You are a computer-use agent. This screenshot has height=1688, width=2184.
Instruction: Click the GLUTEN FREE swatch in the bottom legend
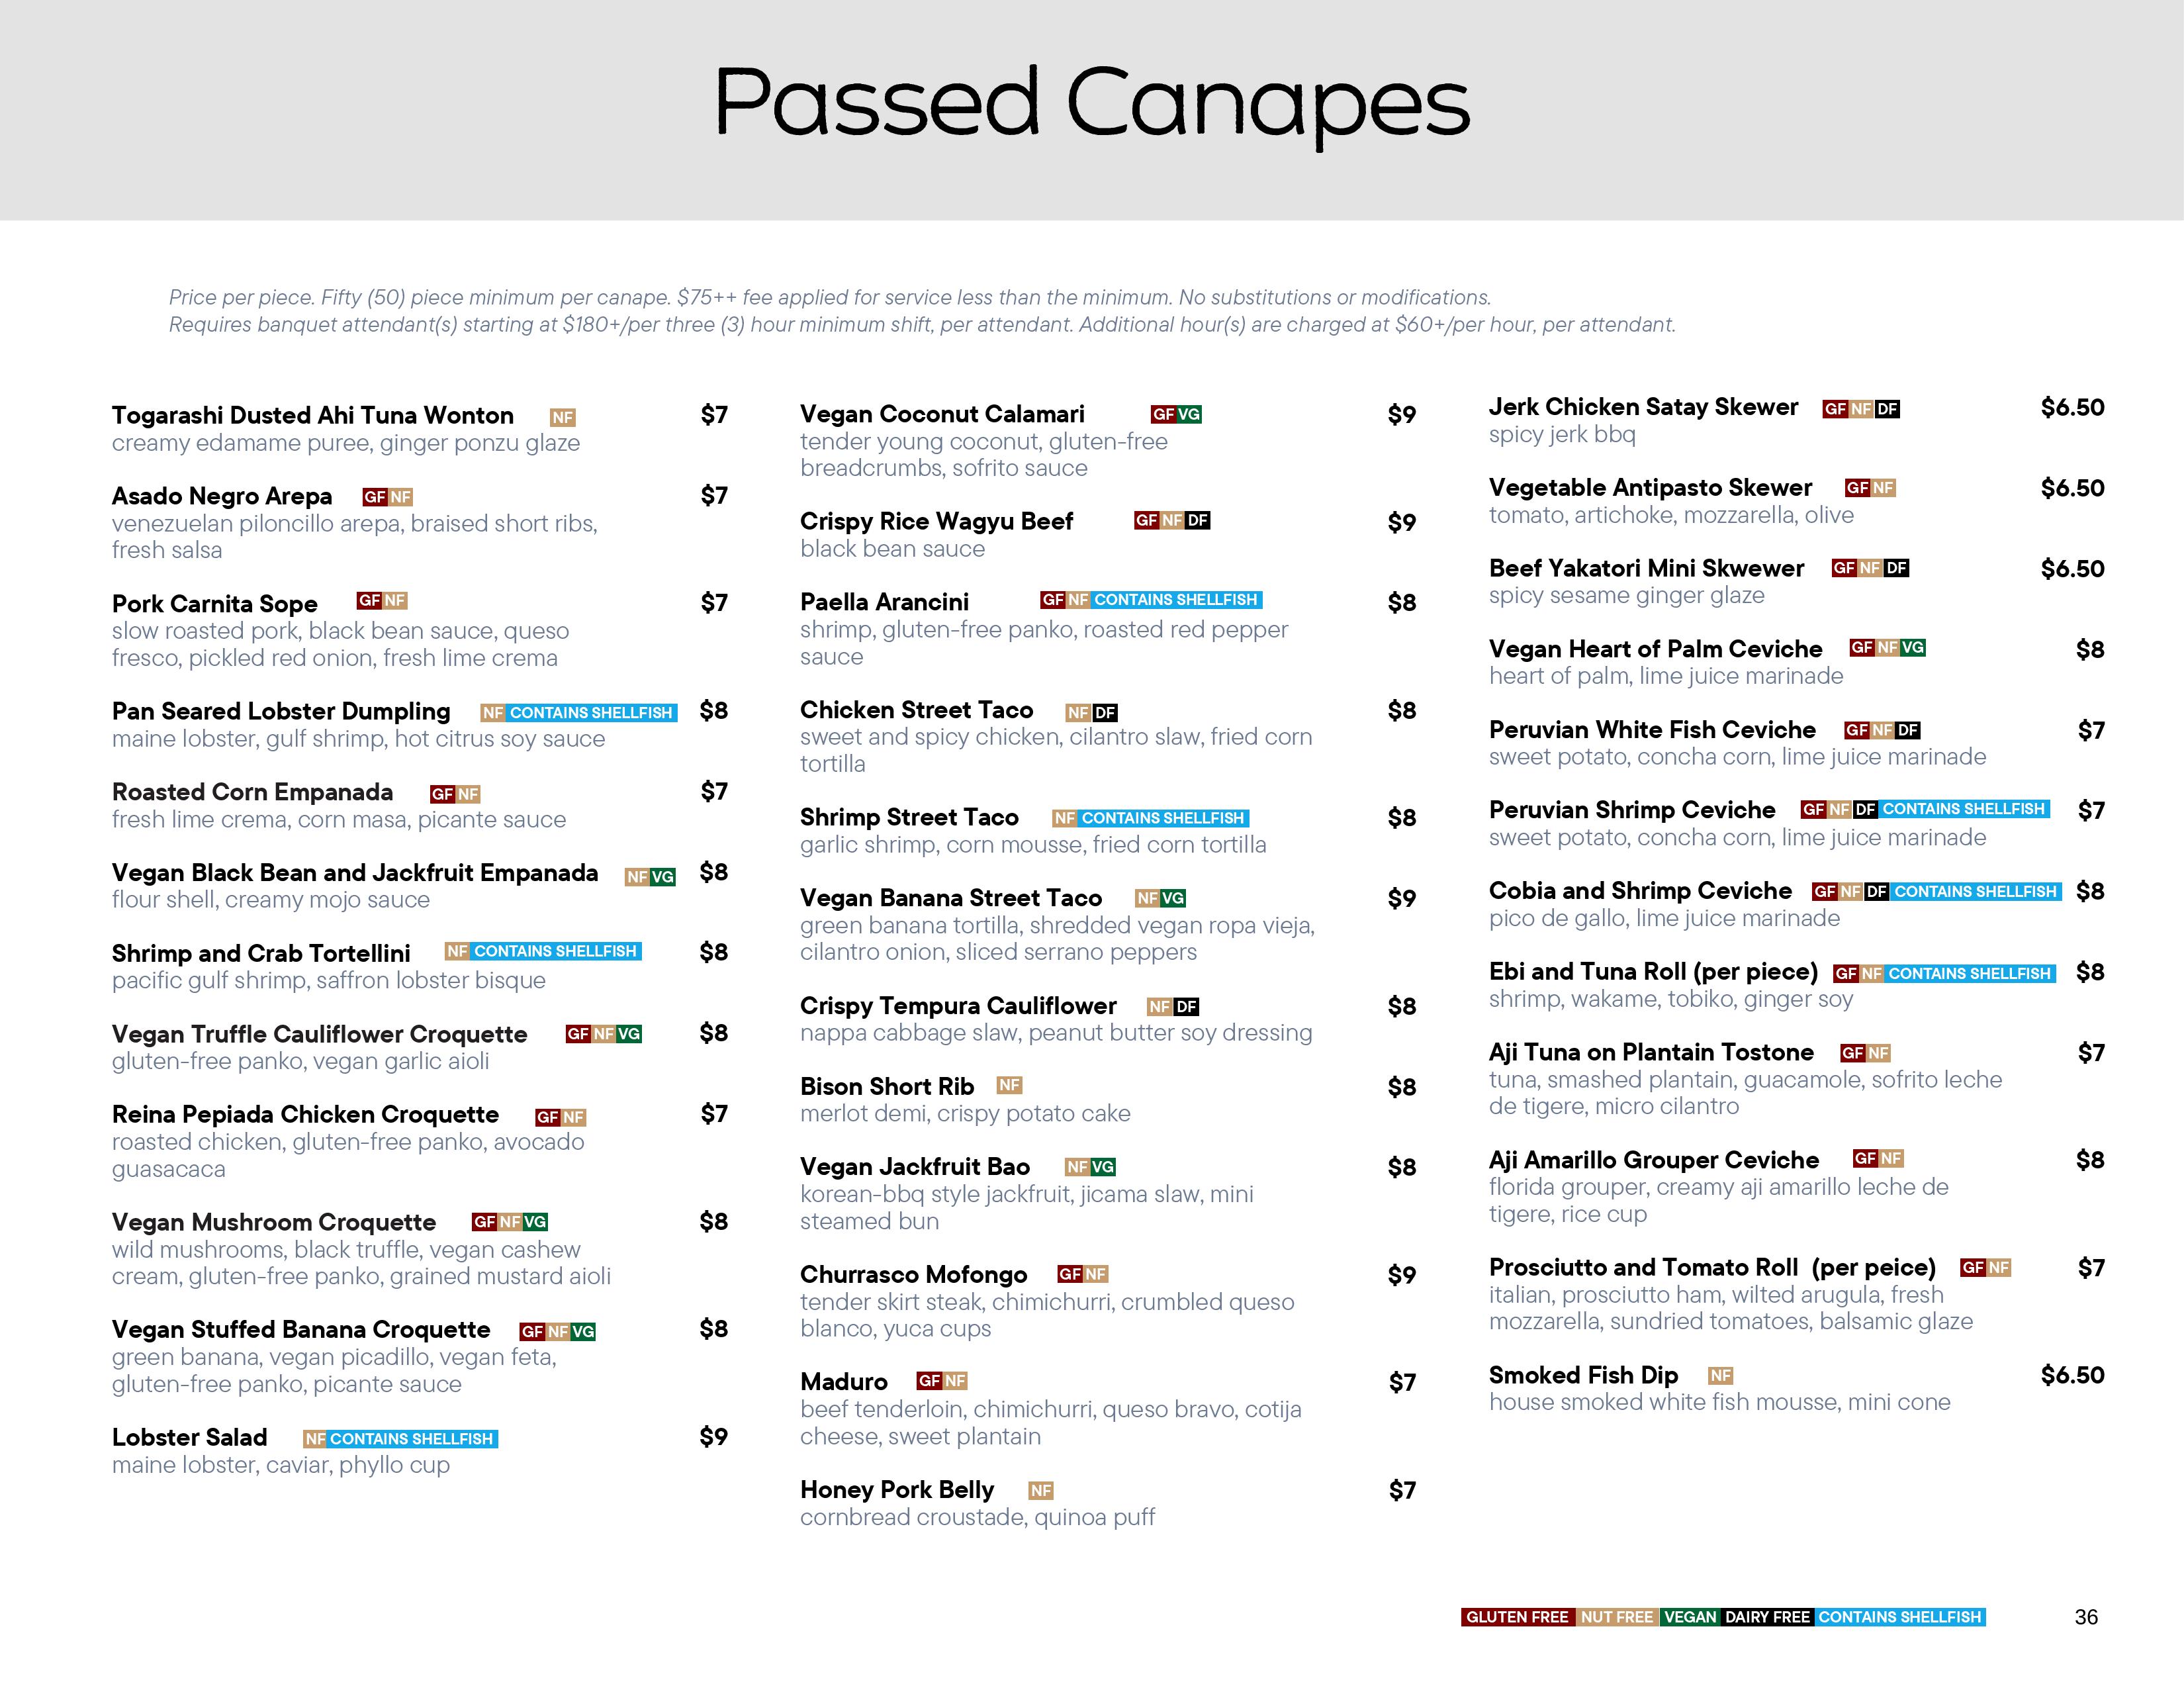point(1517,1617)
